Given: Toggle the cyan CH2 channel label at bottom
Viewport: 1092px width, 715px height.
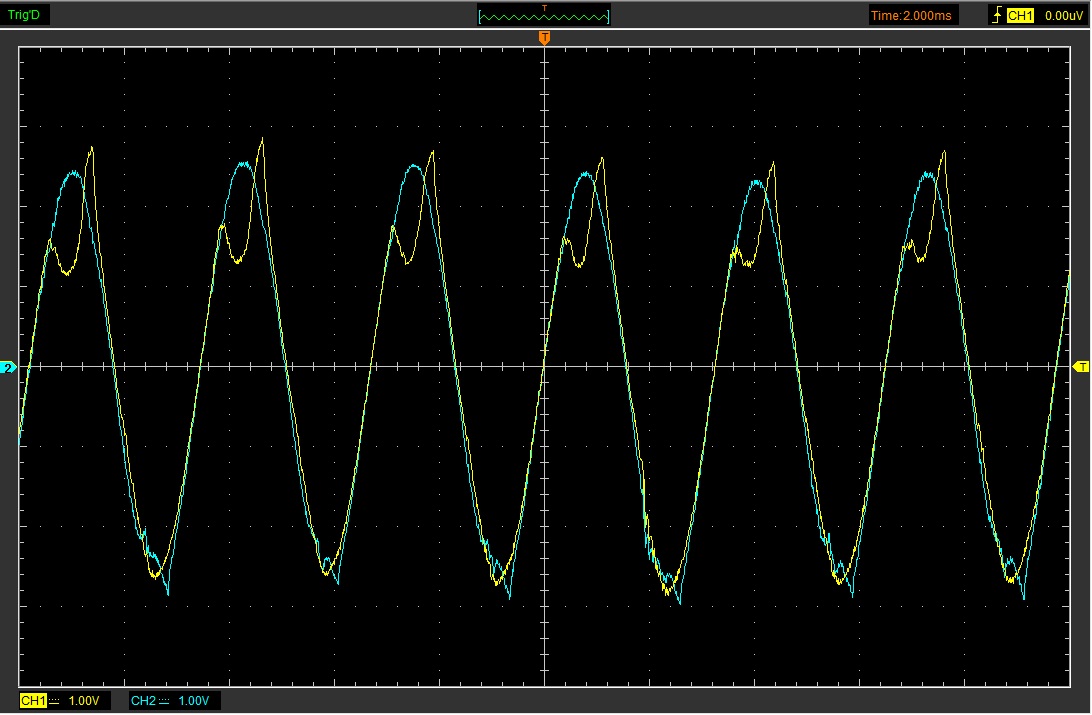Looking at the screenshot, I should click(x=143, y=701).
